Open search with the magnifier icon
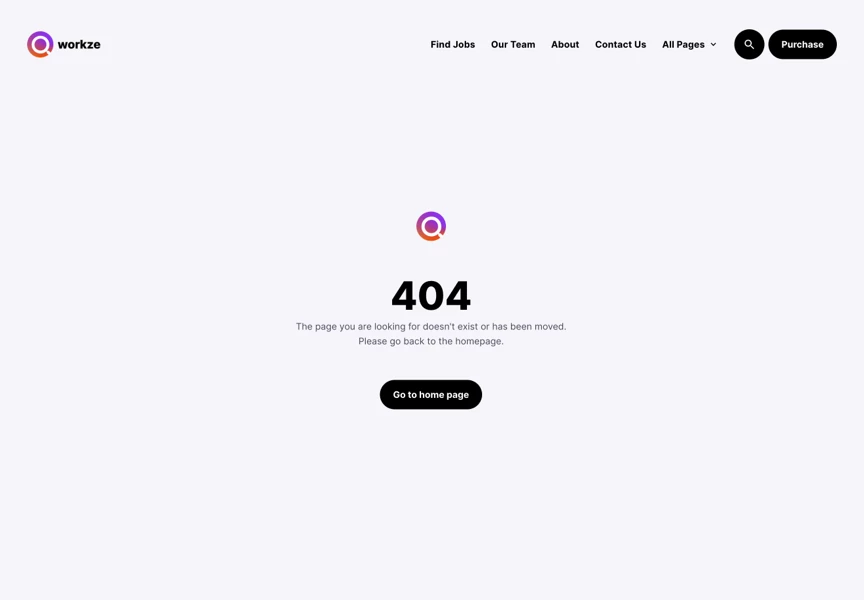 (749, 44)
